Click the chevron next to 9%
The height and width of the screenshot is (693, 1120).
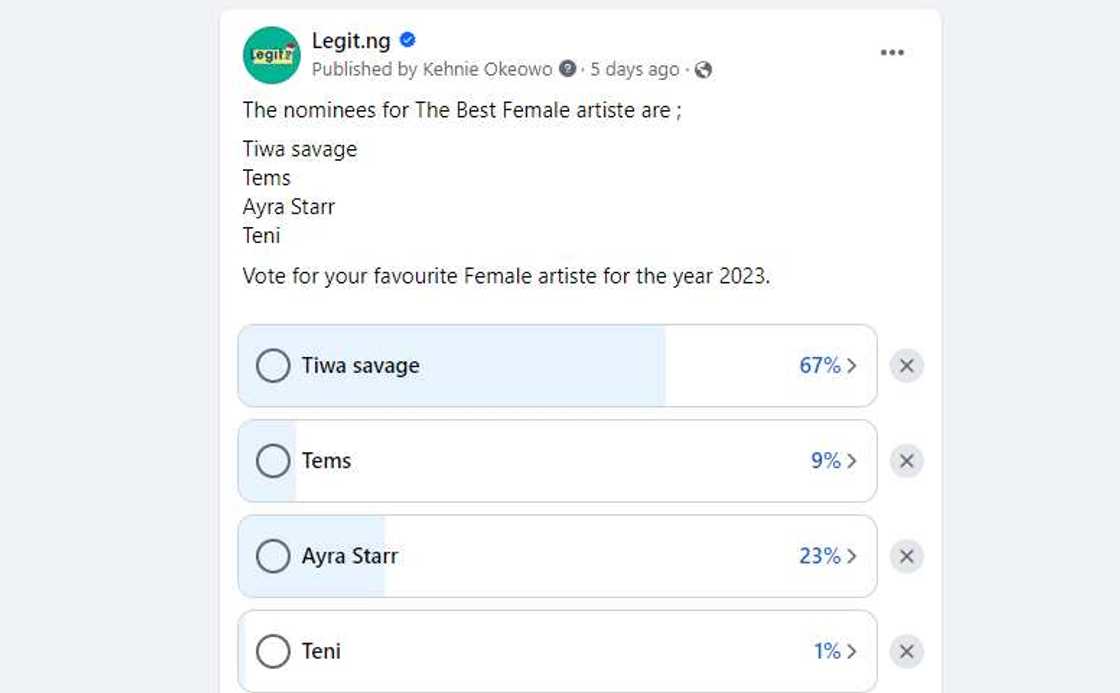(850, 461)
